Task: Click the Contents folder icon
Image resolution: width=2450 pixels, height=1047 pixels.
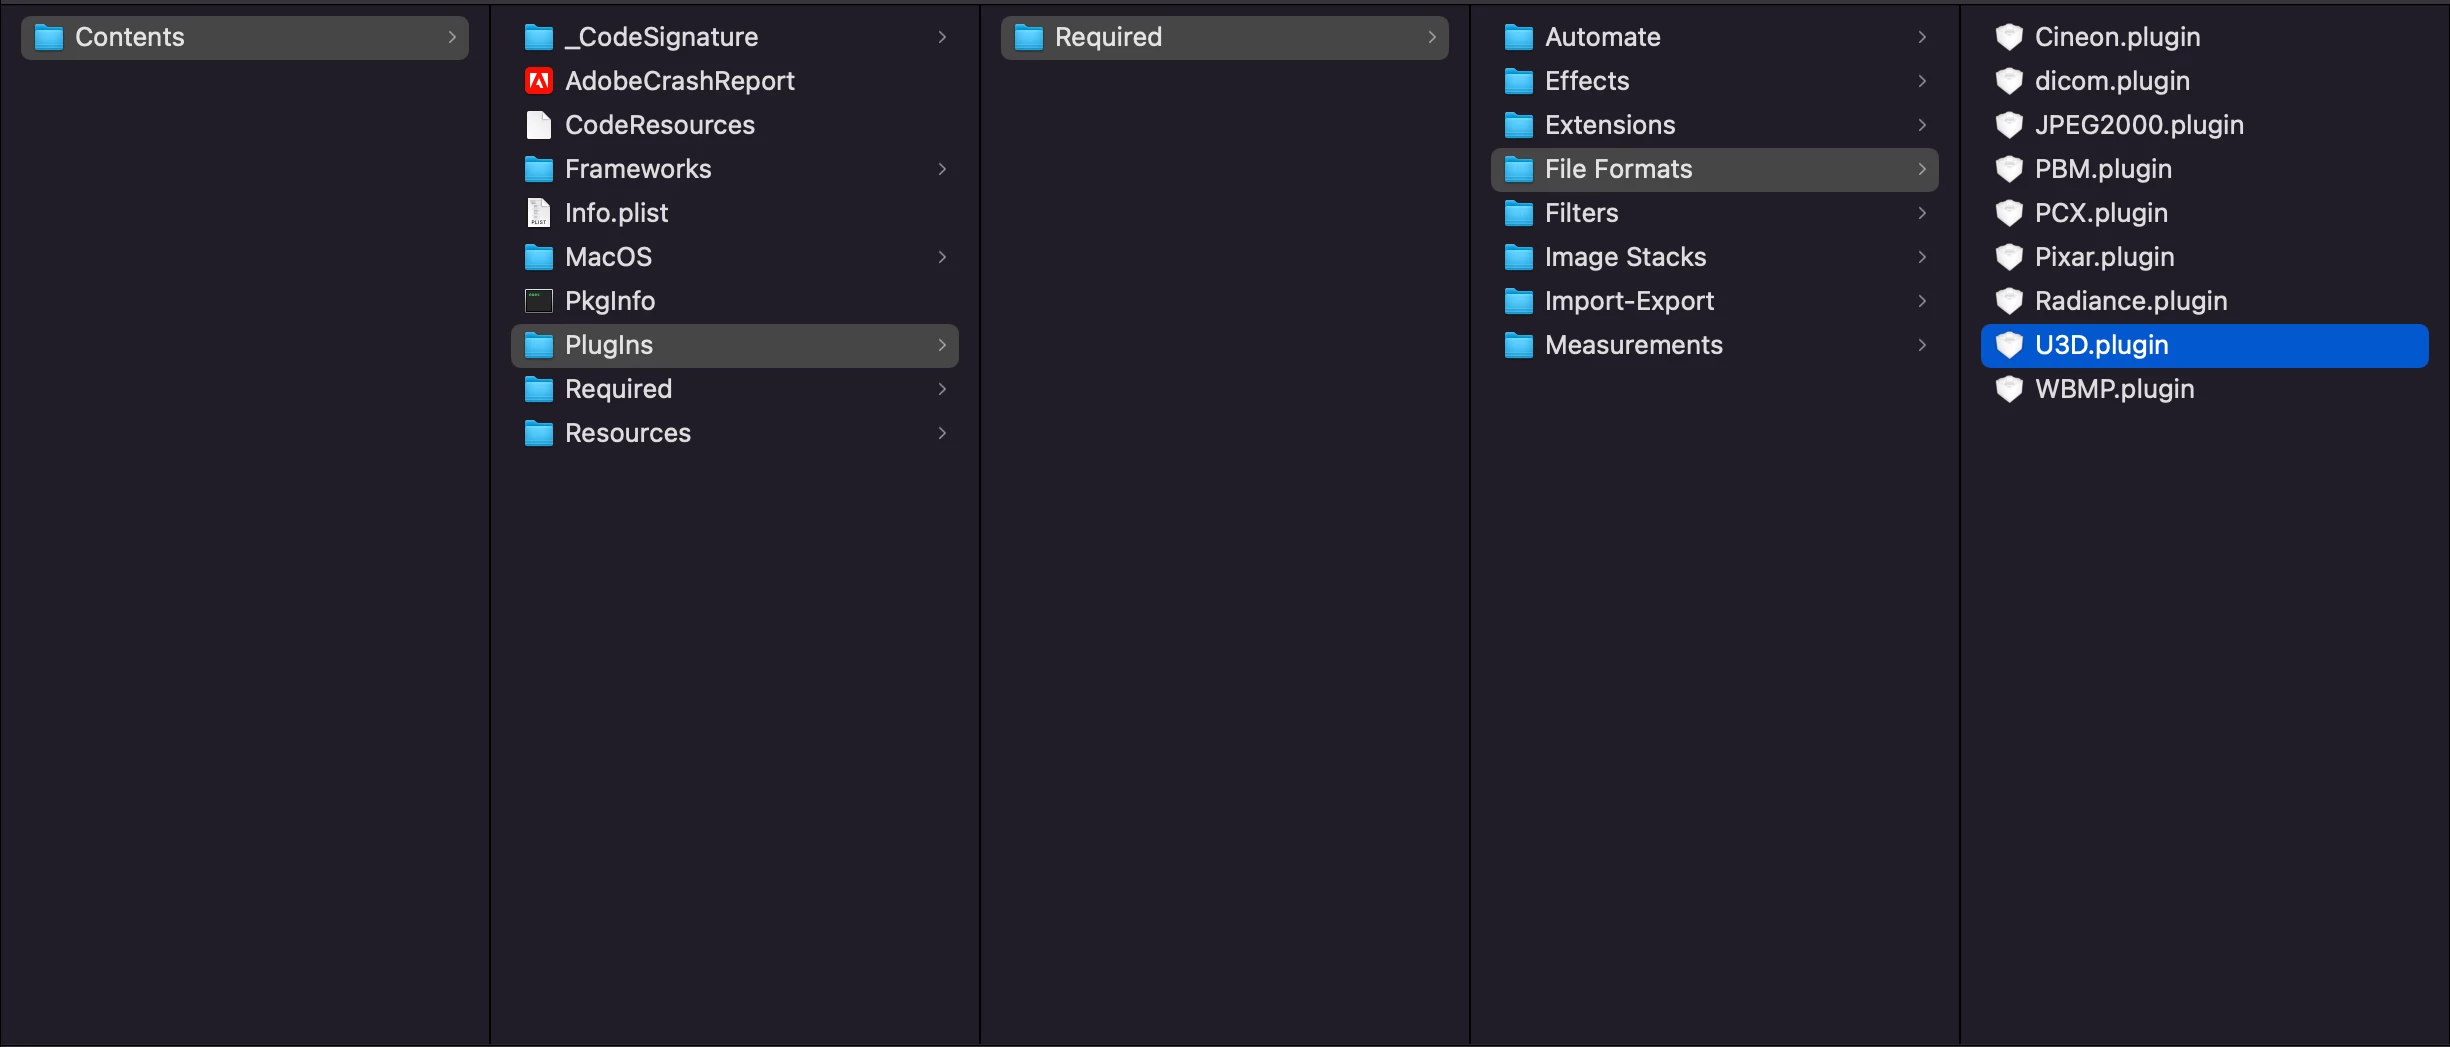Action: [x=49, y=38]
